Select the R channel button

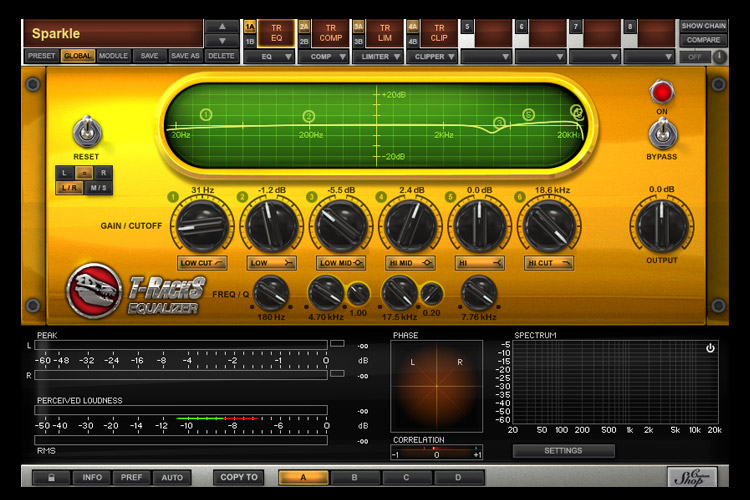pyautogui.click(x=103, y=173)
